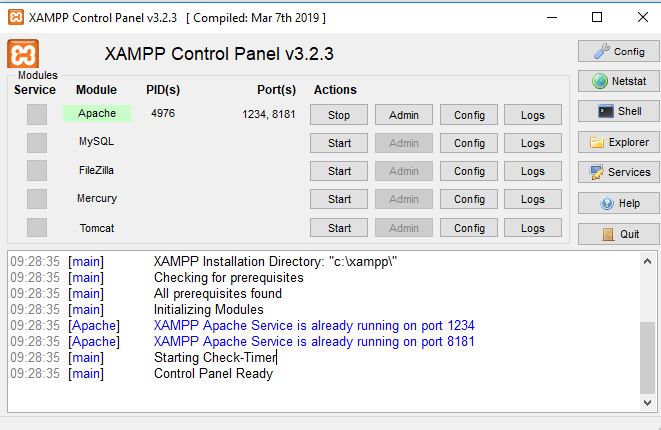
Task: Click log line 'All prerequisites found'
Action: point(218,293)
